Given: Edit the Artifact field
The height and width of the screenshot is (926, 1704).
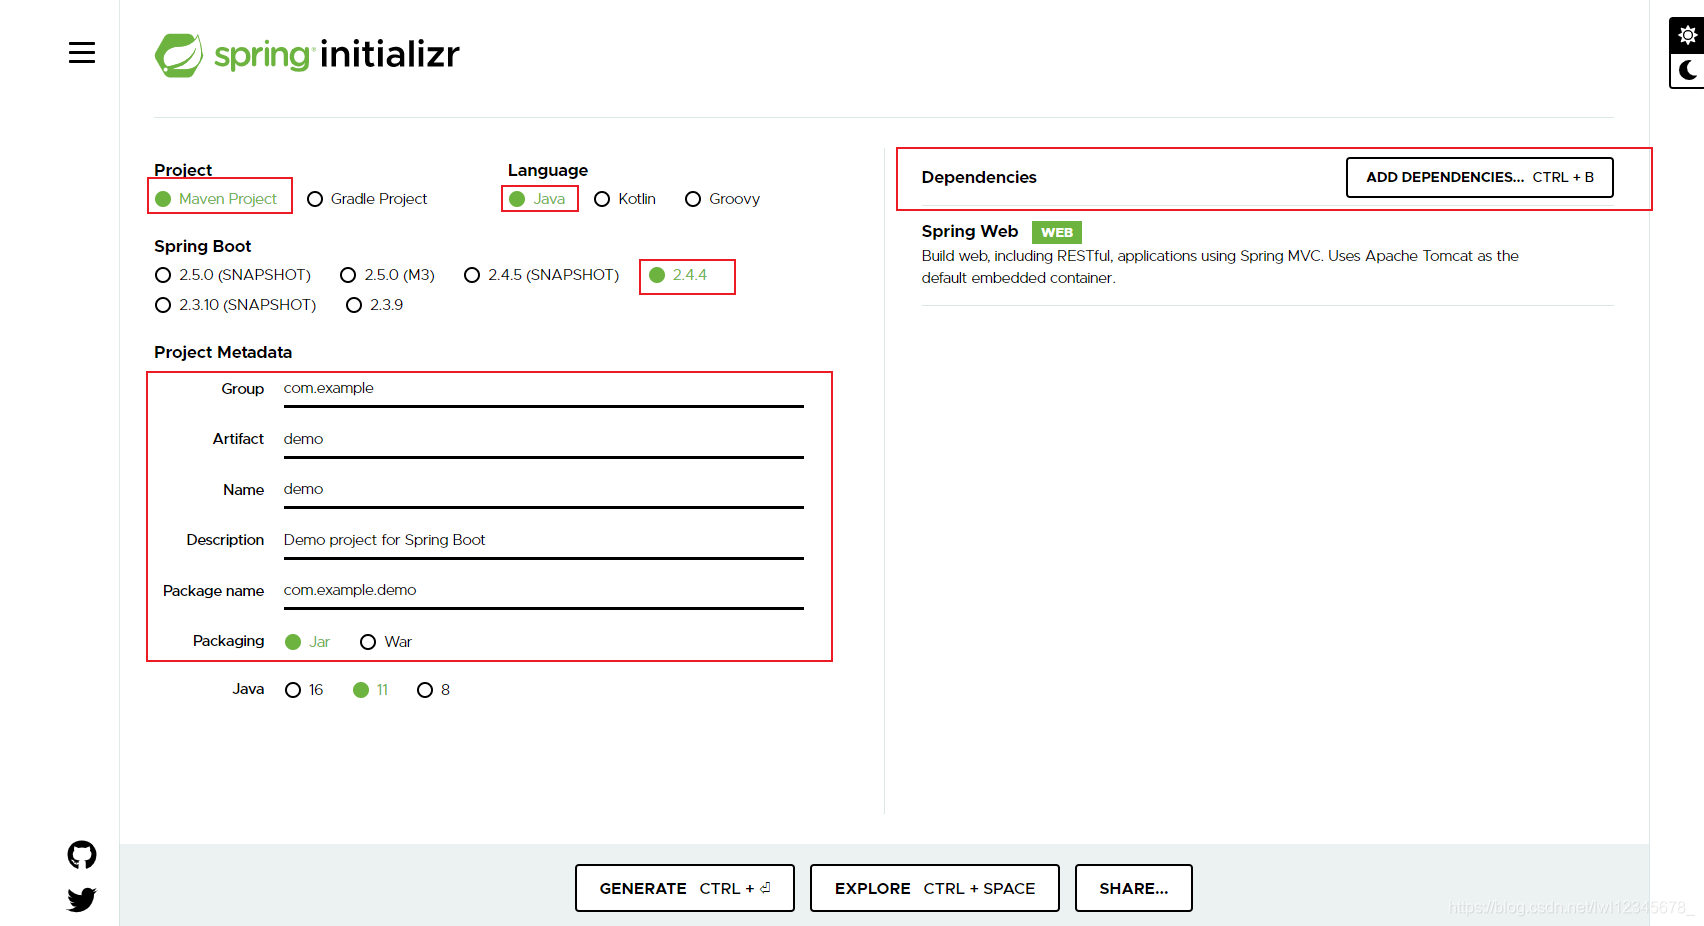Looking at the screenshot, I should coord(544,440).
